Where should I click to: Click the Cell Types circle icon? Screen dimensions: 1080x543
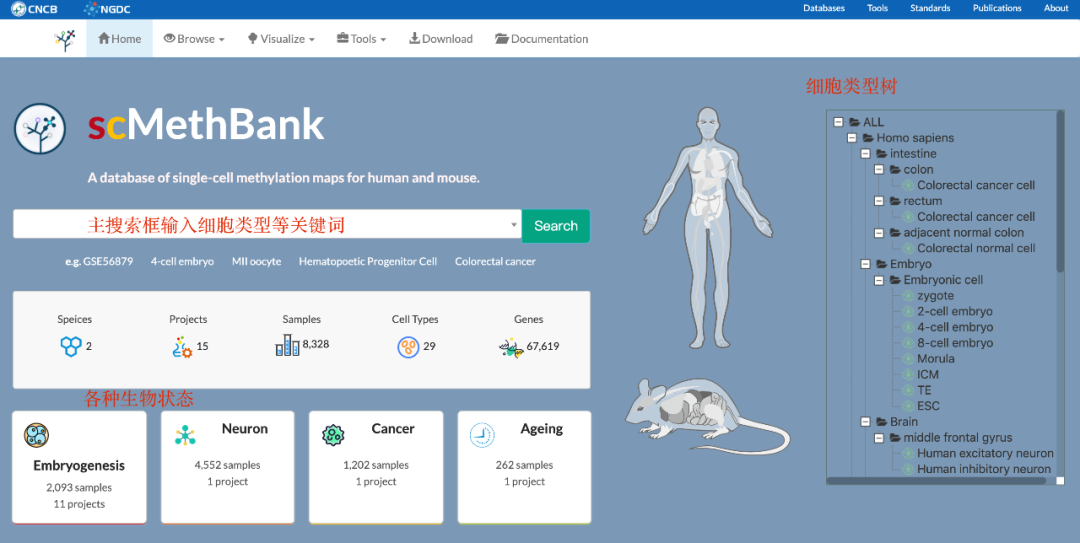(x=408, y=347)
